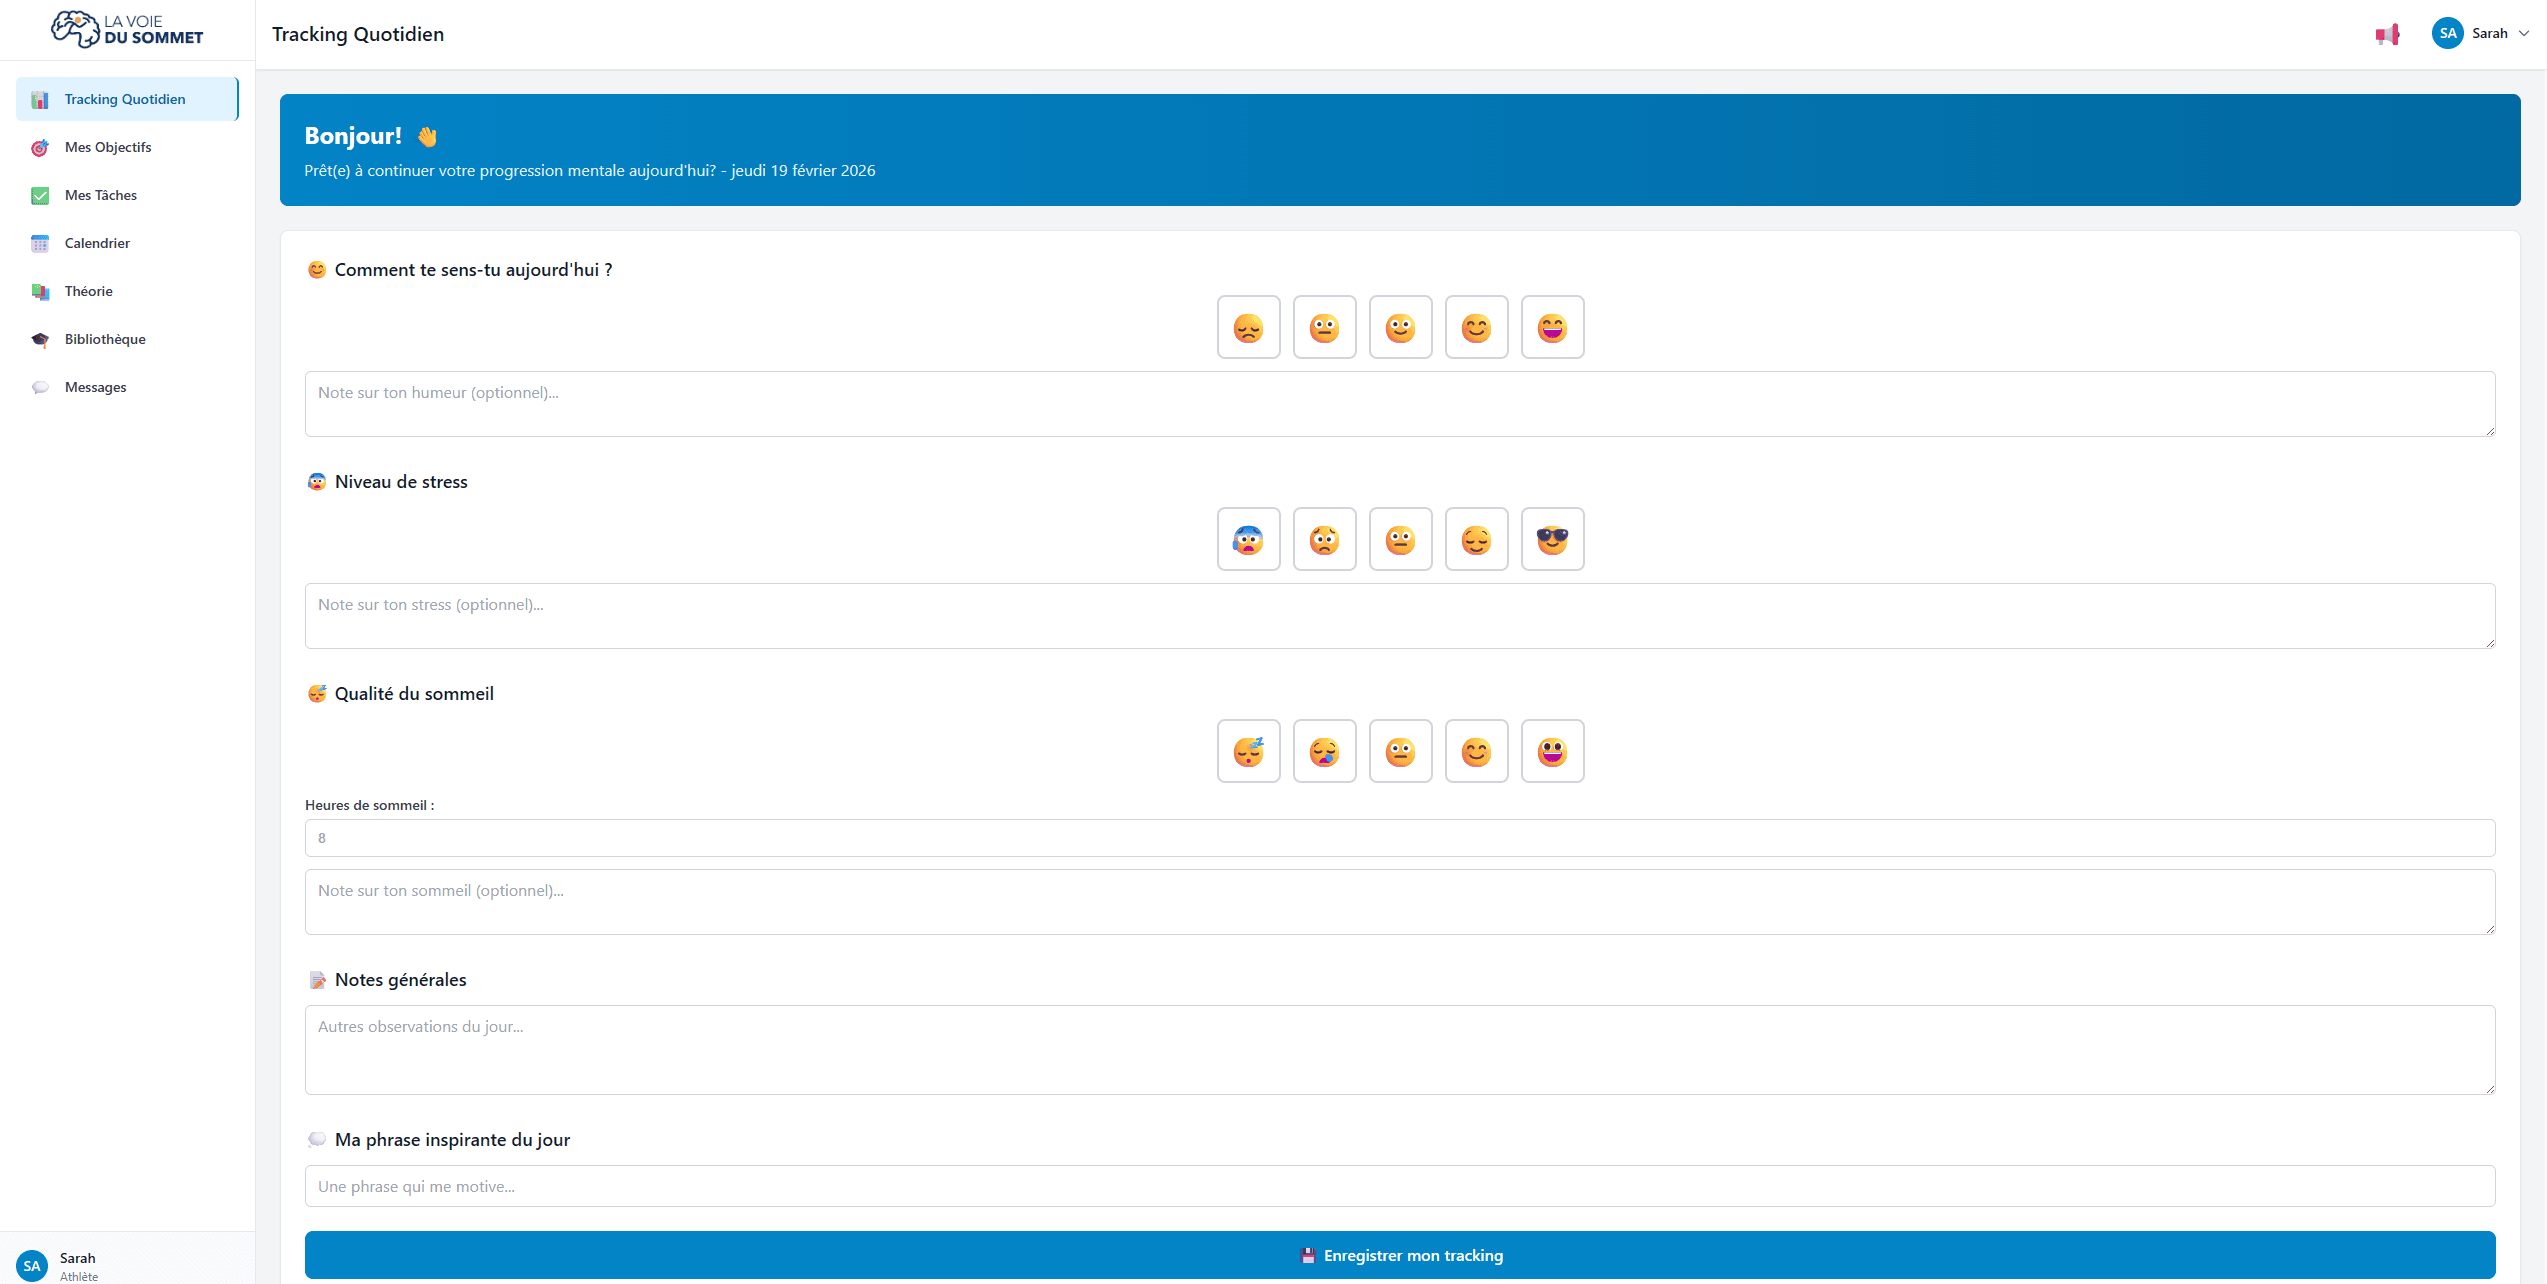Focus the Ma phrase inspirante input

pyautogui.click(x=1399, y=1186)
